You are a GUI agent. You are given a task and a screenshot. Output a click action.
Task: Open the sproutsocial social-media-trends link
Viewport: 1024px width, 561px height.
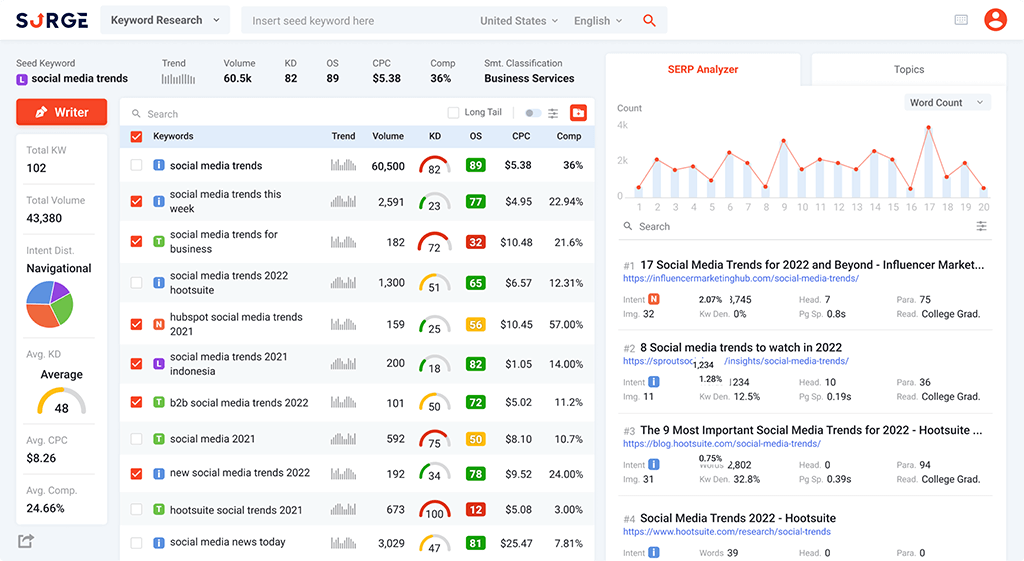(735, 361)
